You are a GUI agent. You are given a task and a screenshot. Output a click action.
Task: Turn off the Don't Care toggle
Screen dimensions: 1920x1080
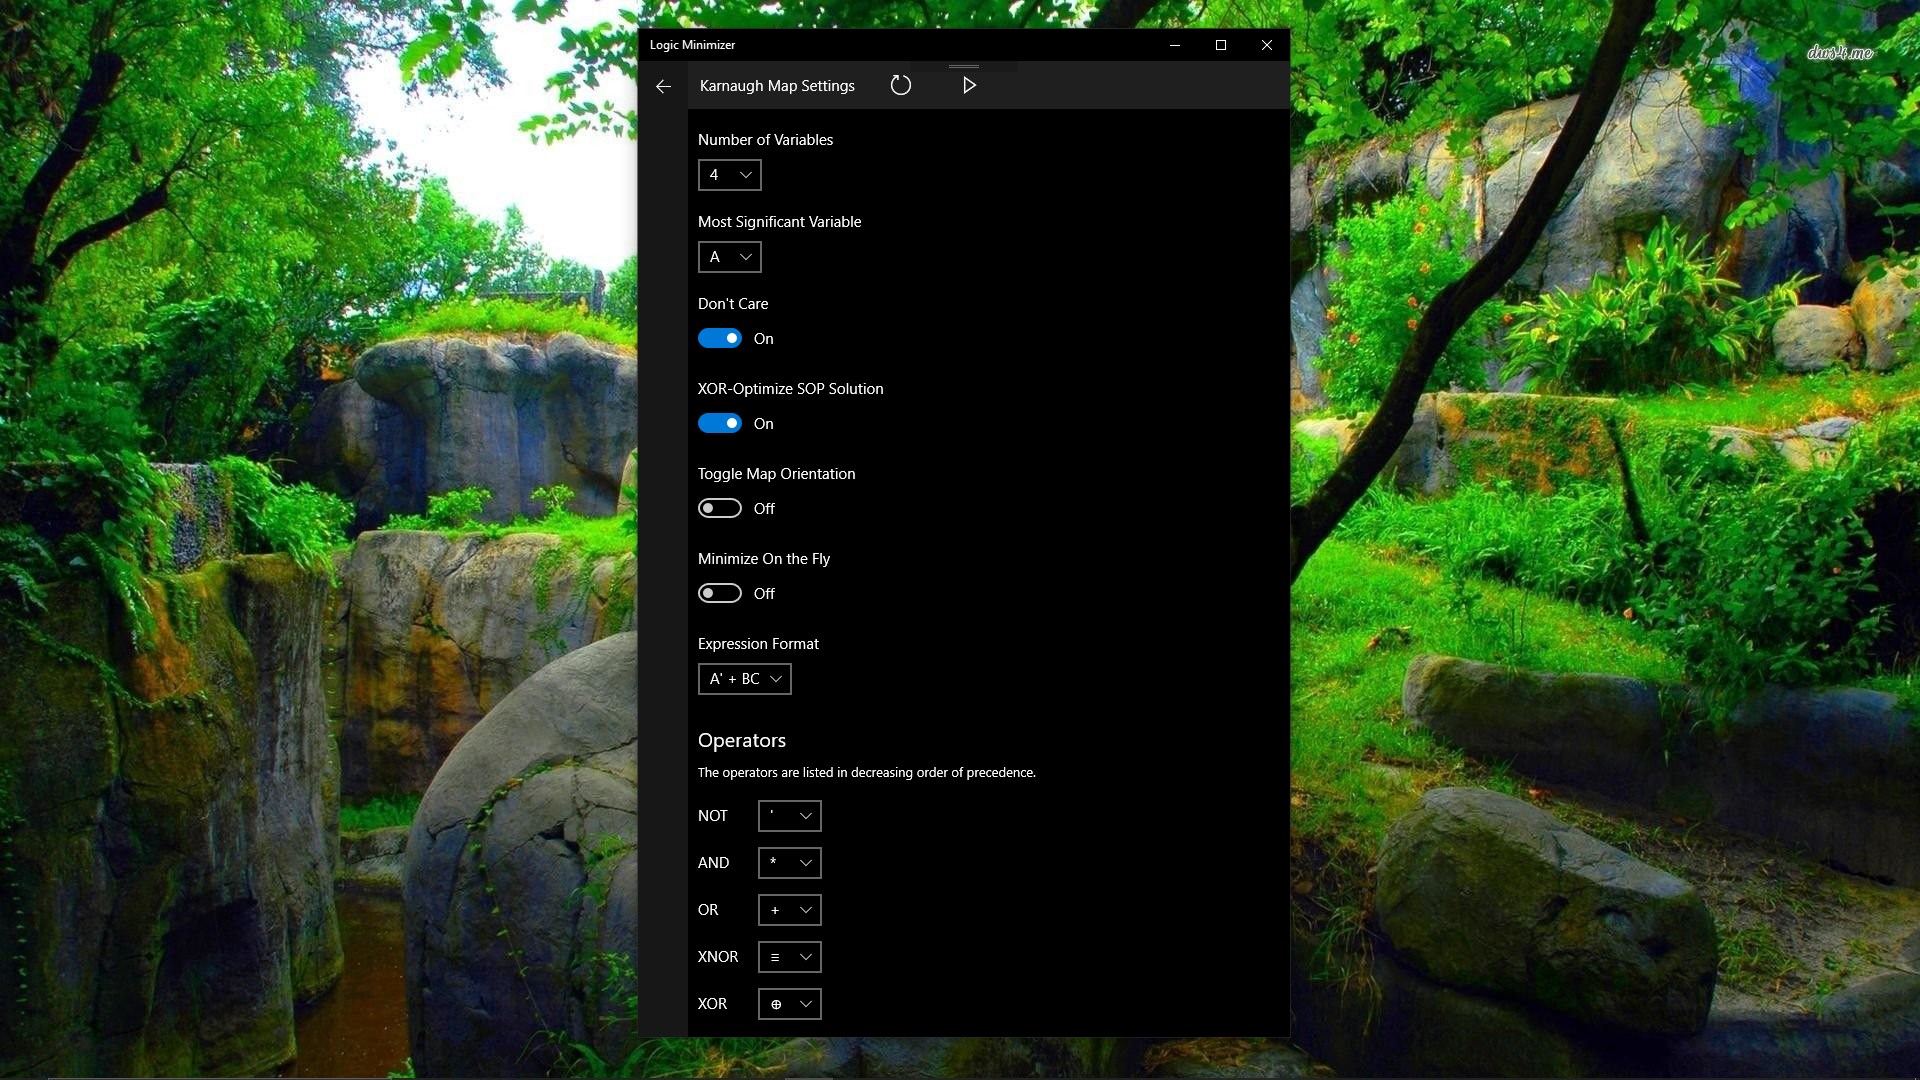(x=720, y=339)
